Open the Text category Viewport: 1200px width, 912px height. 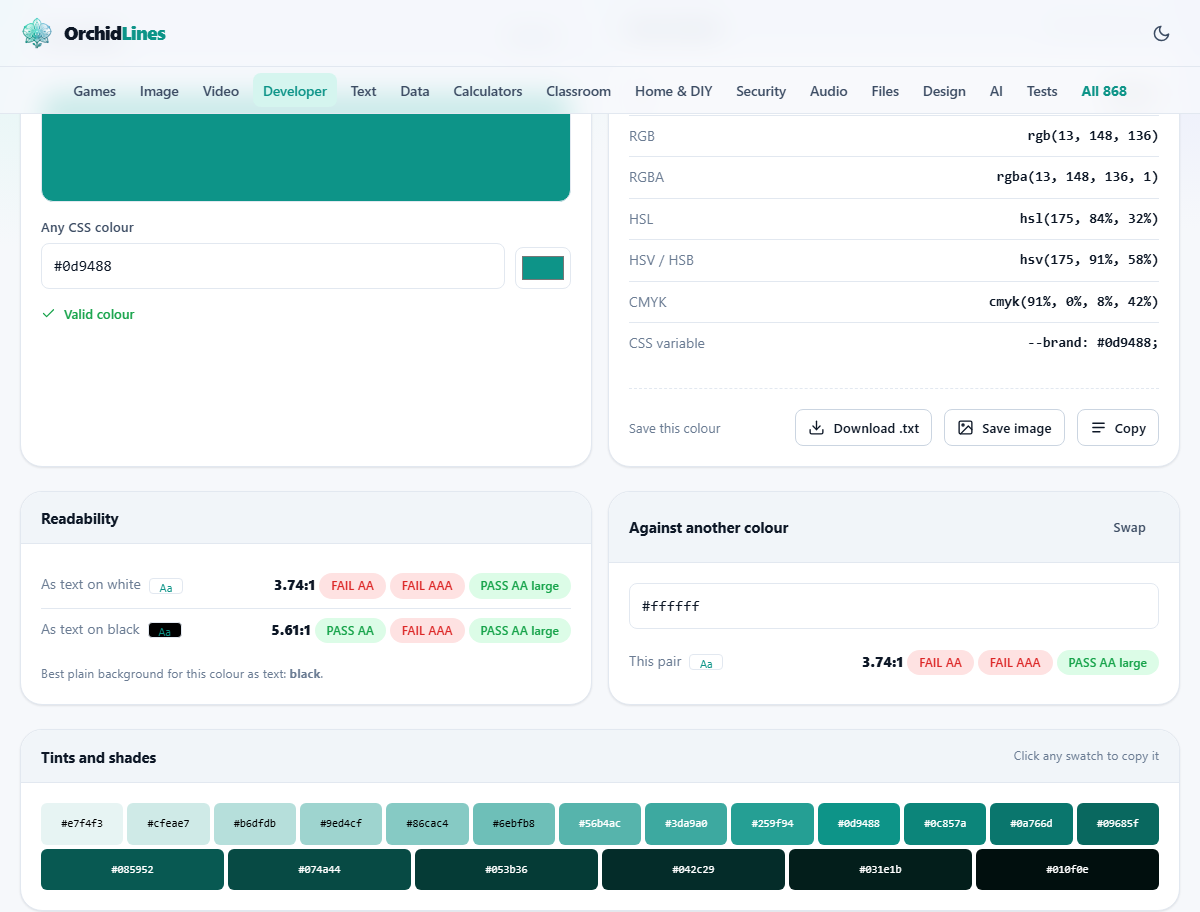point(364,91)
